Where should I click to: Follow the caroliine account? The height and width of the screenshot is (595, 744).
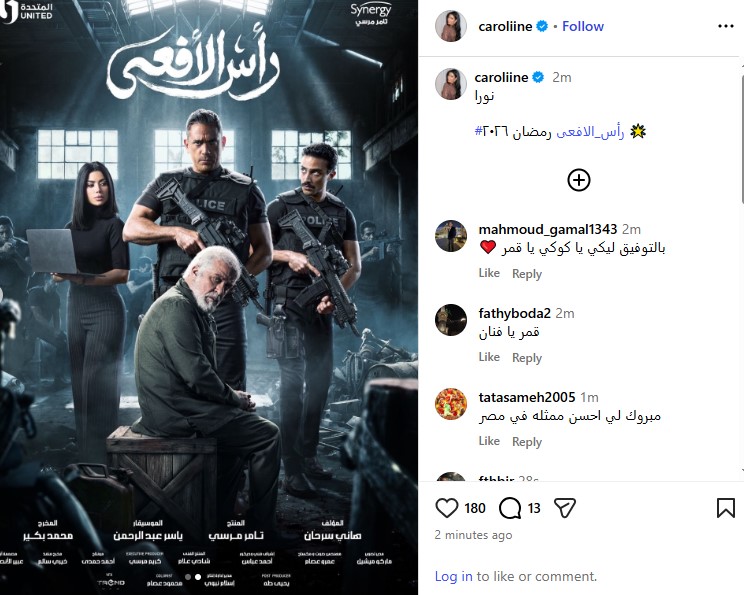[x=583, y=26]
